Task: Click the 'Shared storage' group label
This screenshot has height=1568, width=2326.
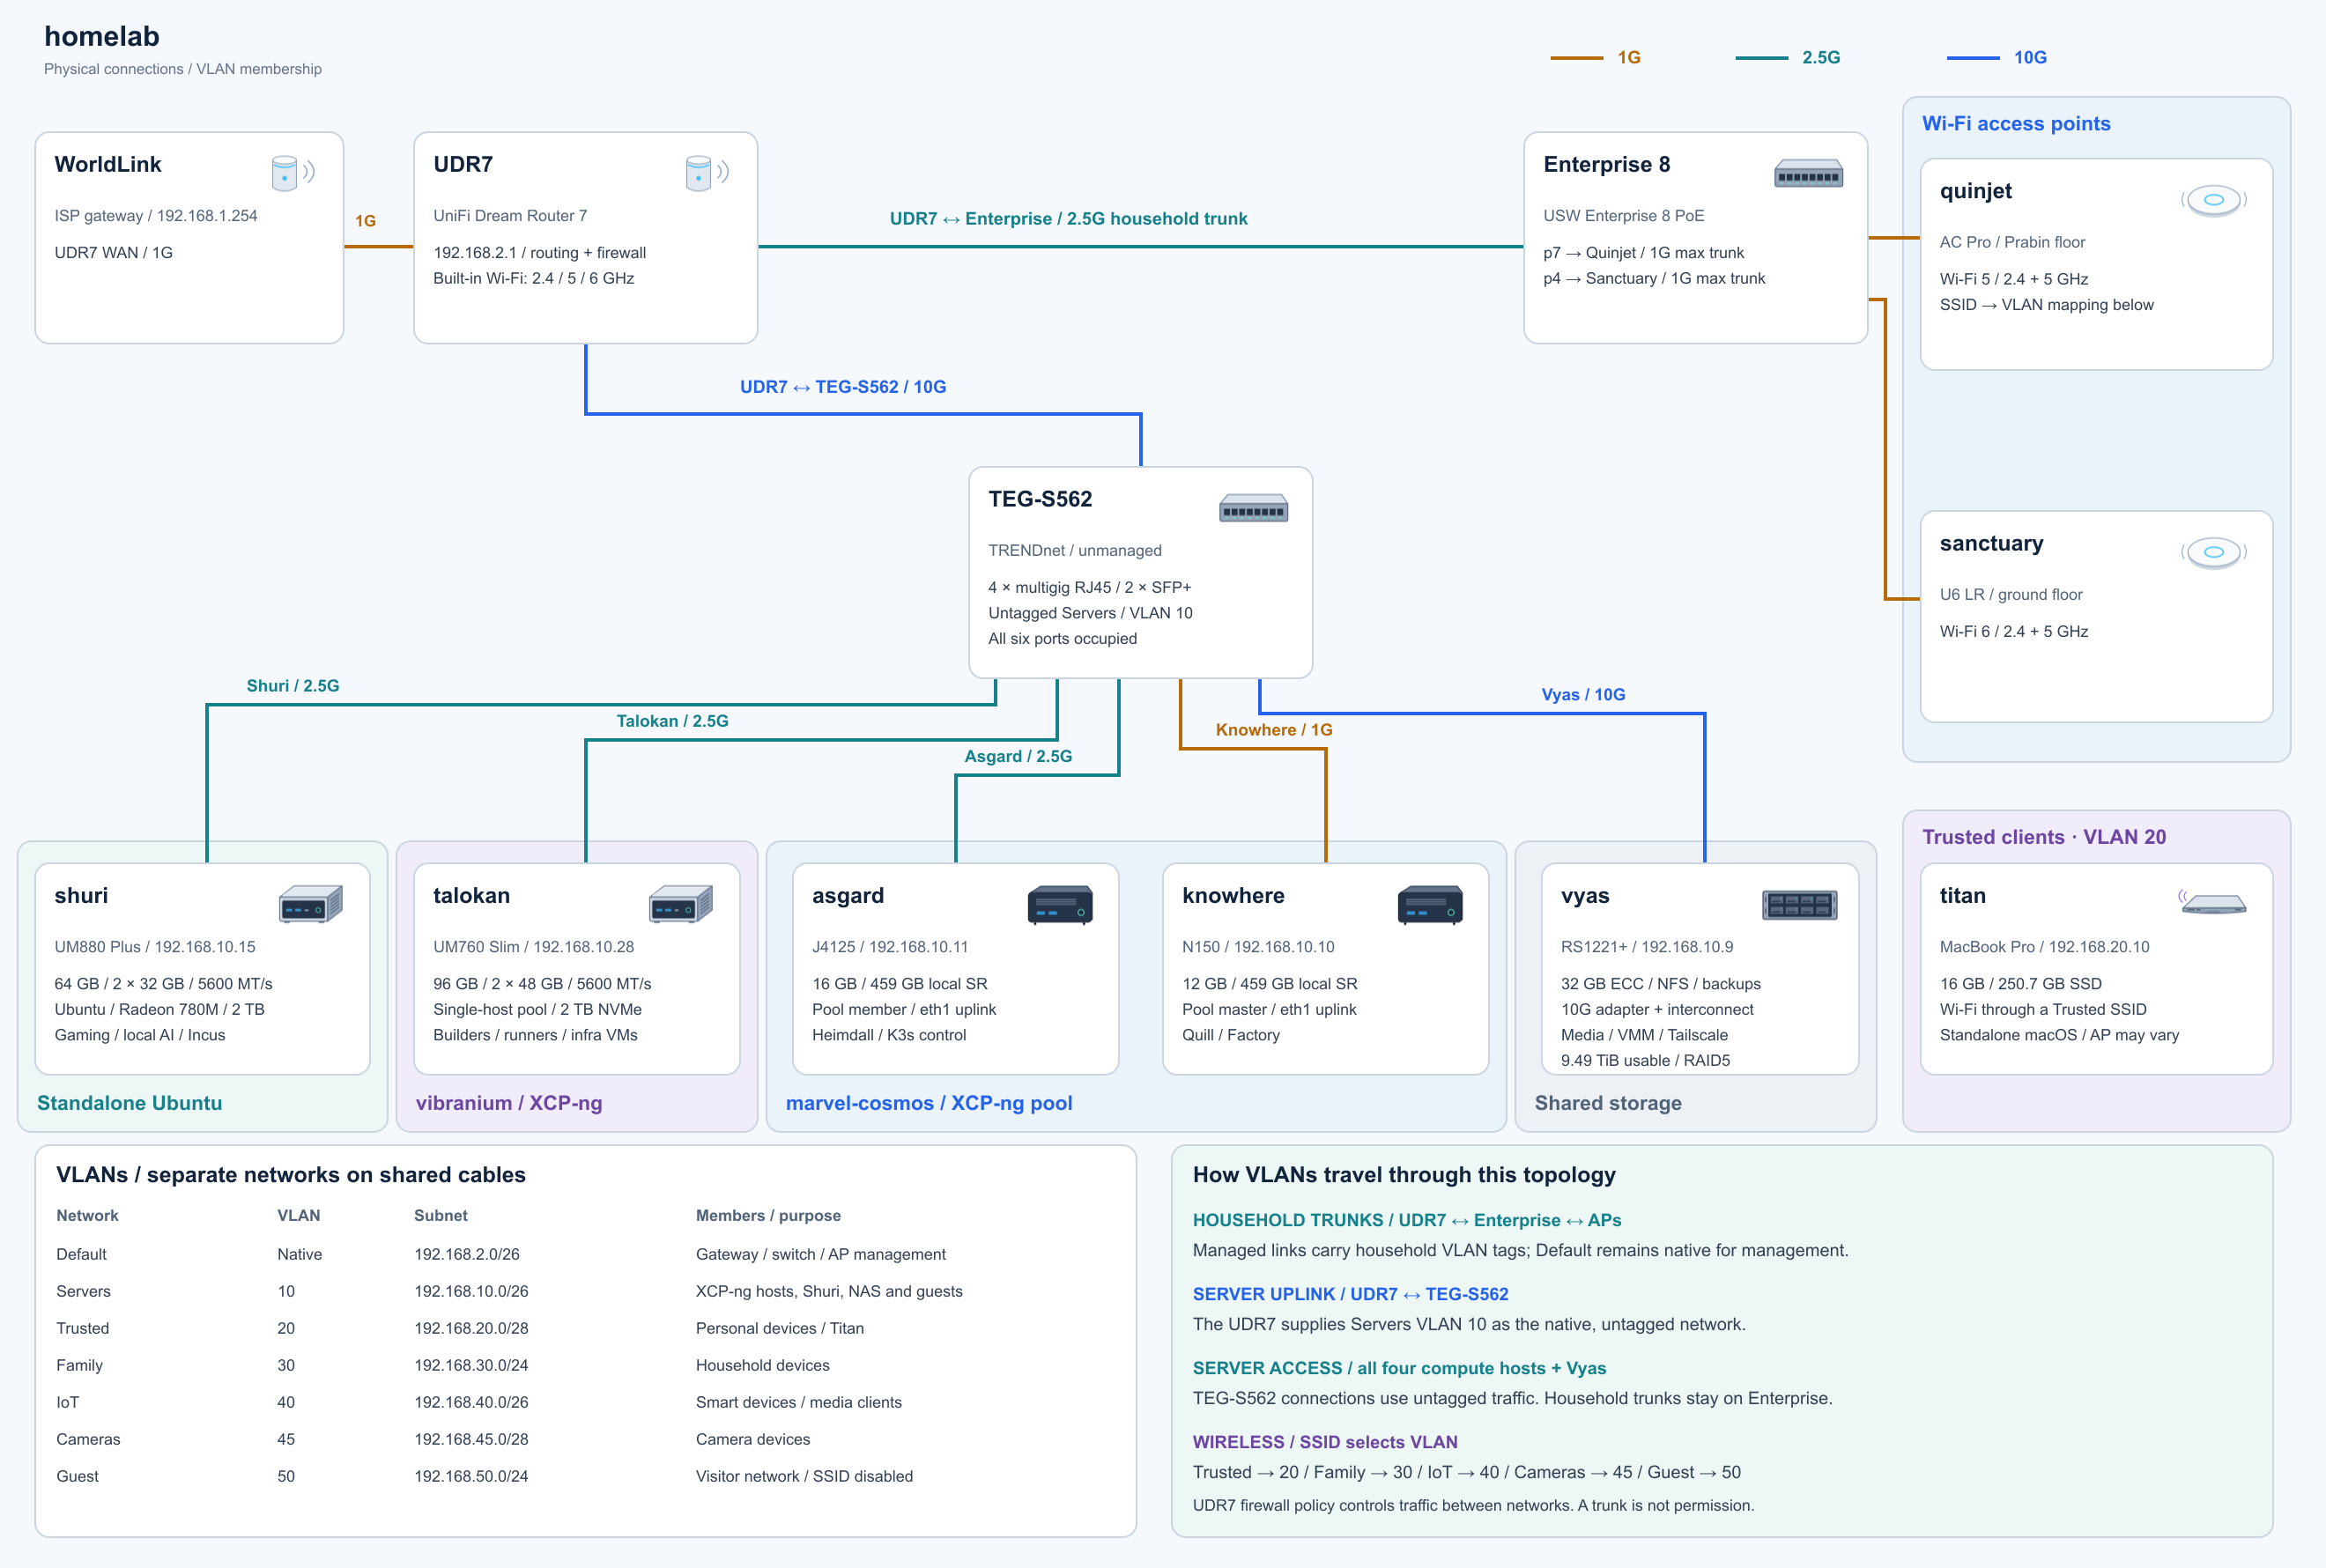Action: tap(1608, 1103)
